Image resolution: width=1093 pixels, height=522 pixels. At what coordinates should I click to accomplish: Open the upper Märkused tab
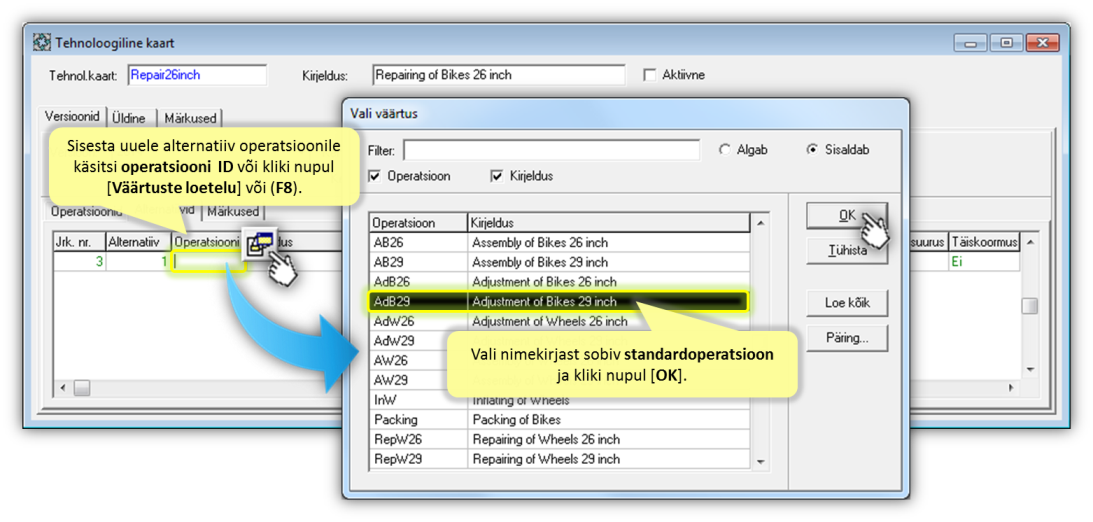[x=189, y=118]
